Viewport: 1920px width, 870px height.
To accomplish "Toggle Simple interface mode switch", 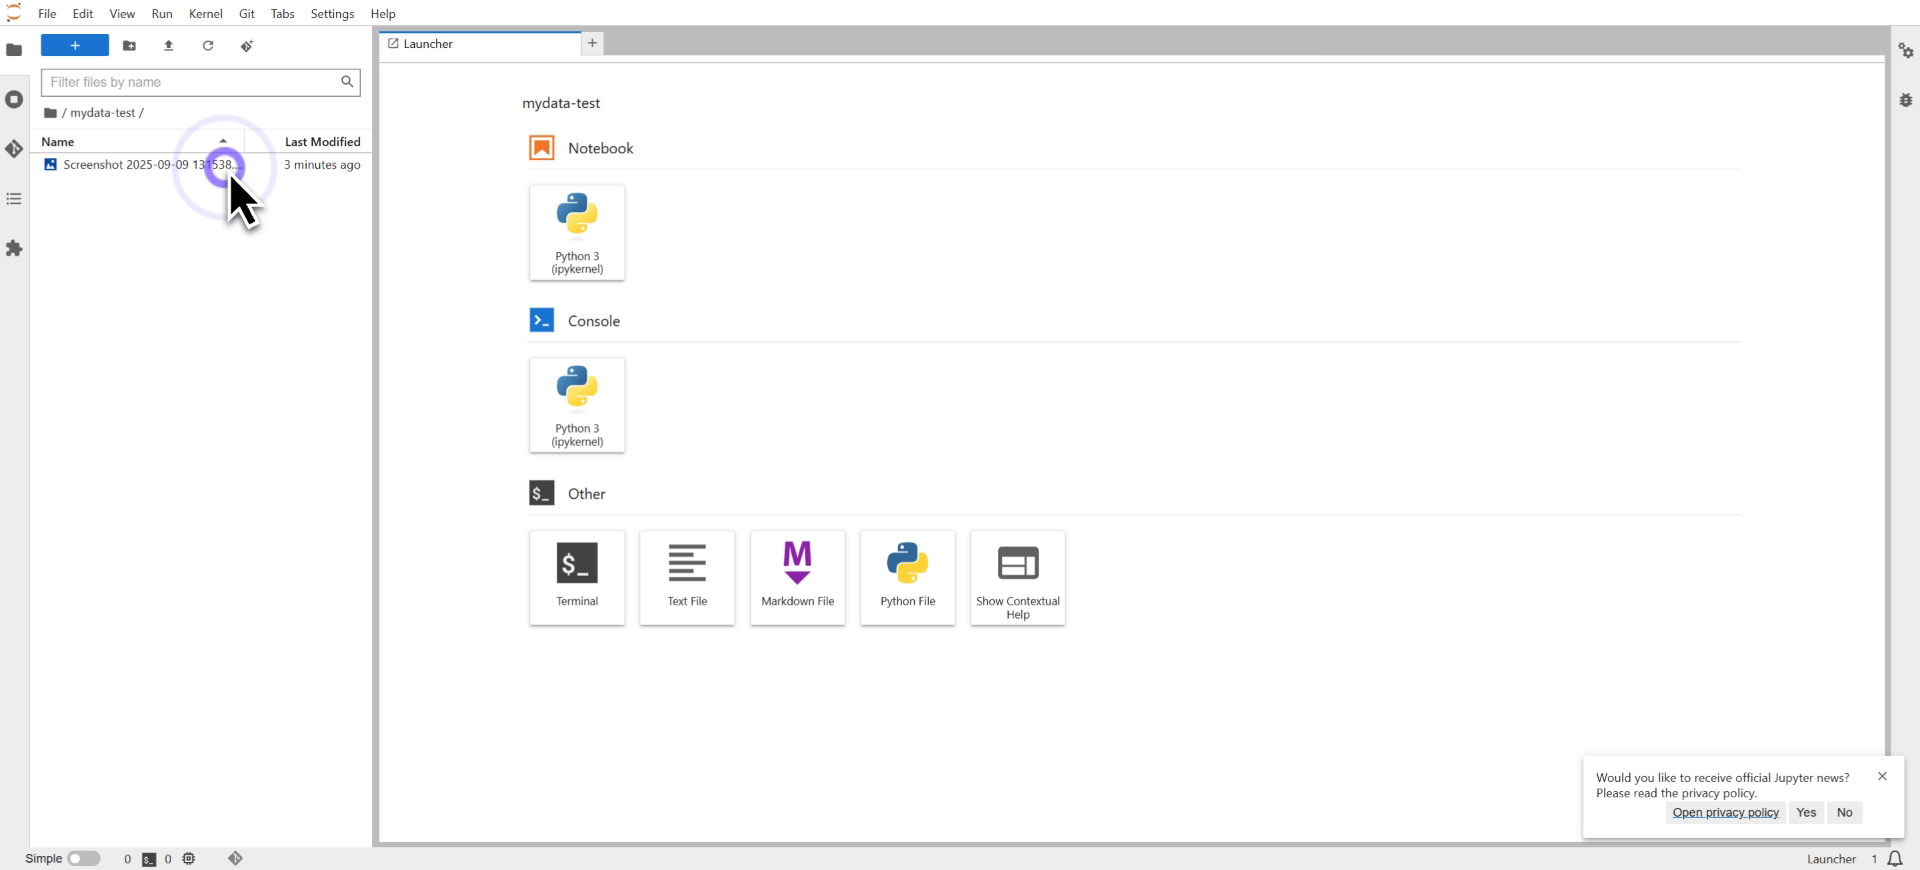I will coord(84,859).
